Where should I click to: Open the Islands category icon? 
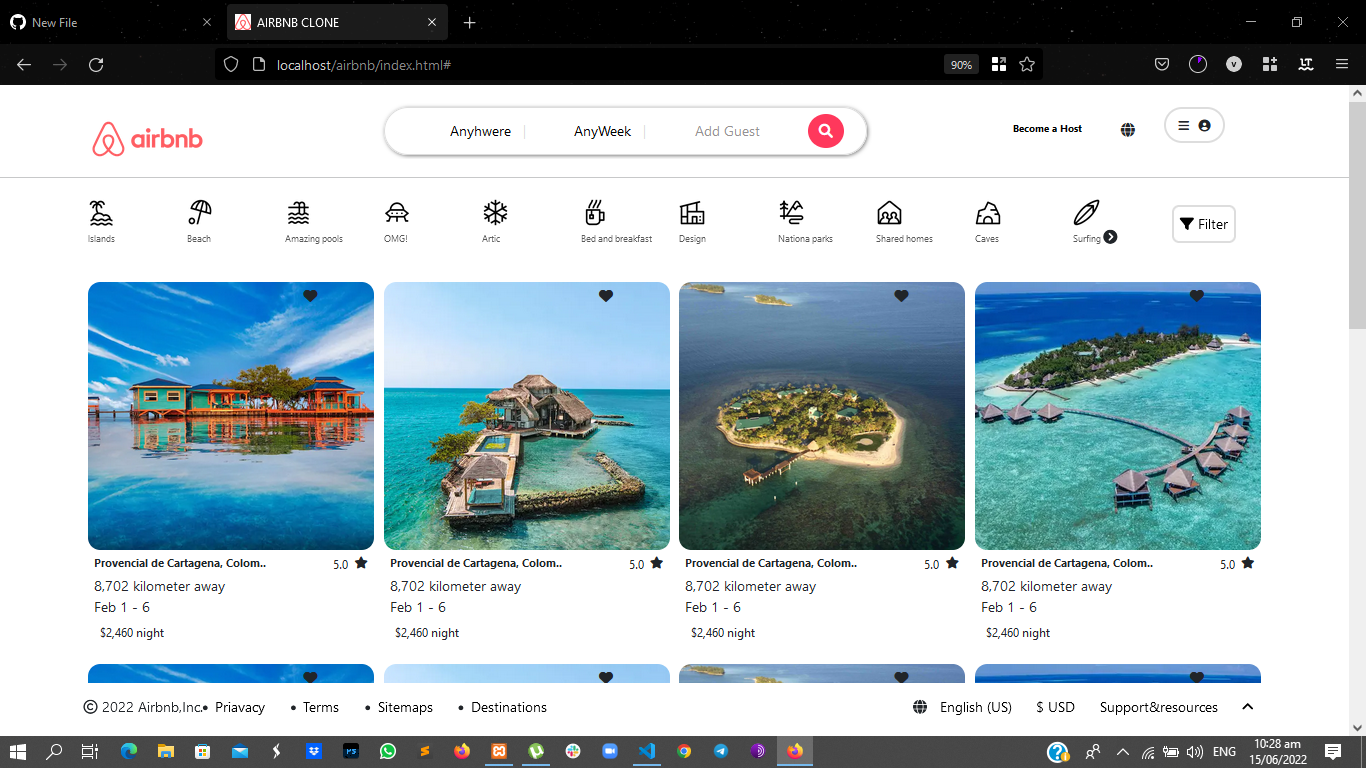101,213
